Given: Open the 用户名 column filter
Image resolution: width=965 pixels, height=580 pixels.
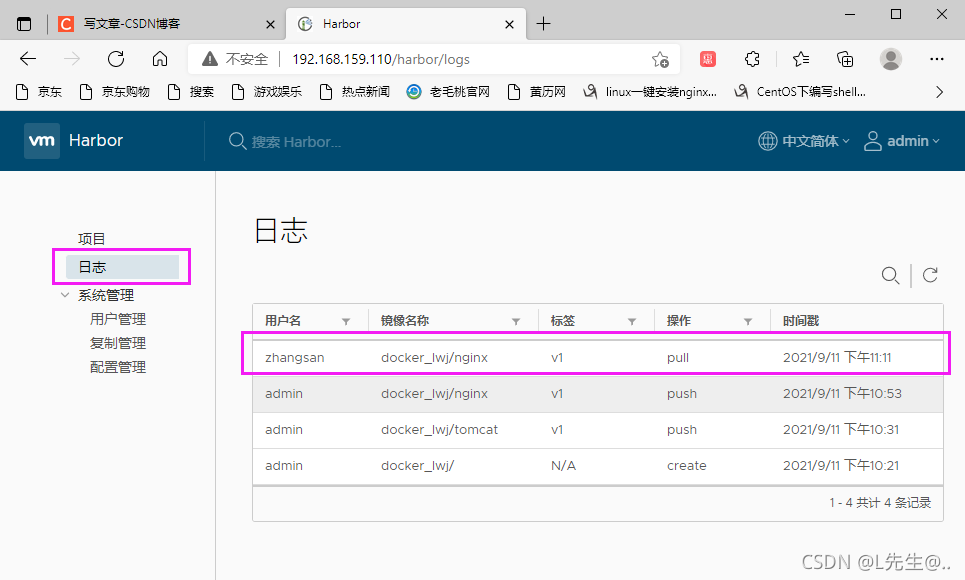Looking at the screenshot, I should [x=346, y=321].
